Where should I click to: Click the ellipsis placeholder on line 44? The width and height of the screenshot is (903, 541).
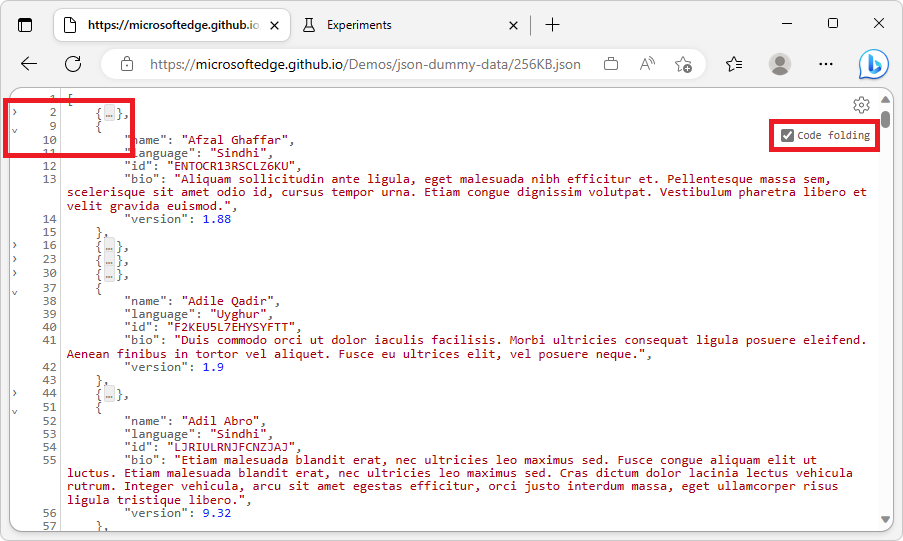[109, 395]
